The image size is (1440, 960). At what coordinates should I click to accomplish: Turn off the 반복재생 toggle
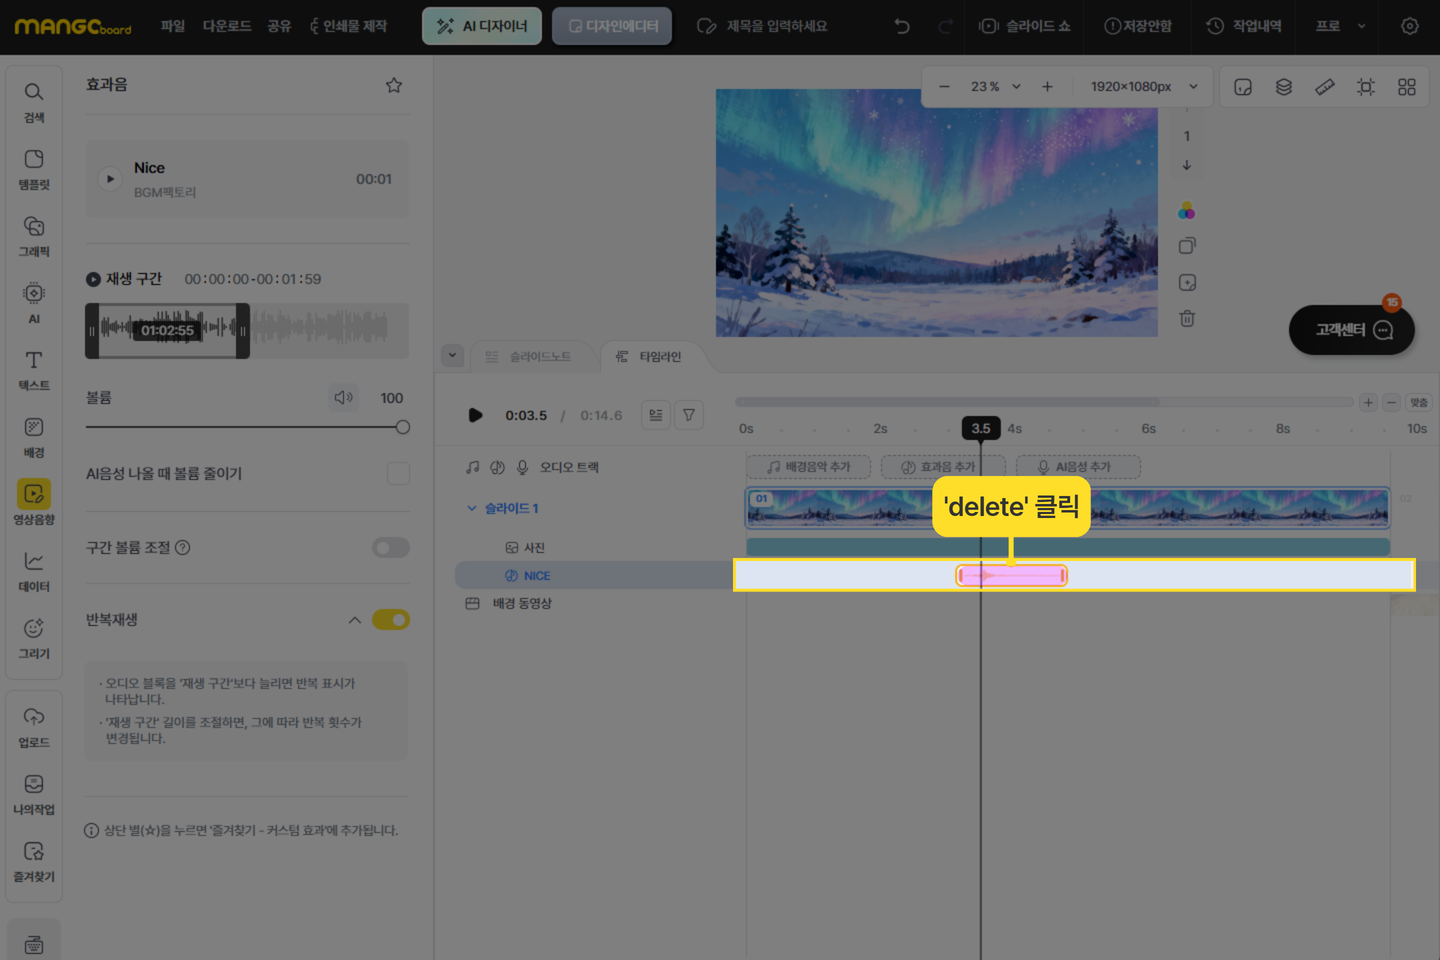pyautogui.click(x=391, y=620)
